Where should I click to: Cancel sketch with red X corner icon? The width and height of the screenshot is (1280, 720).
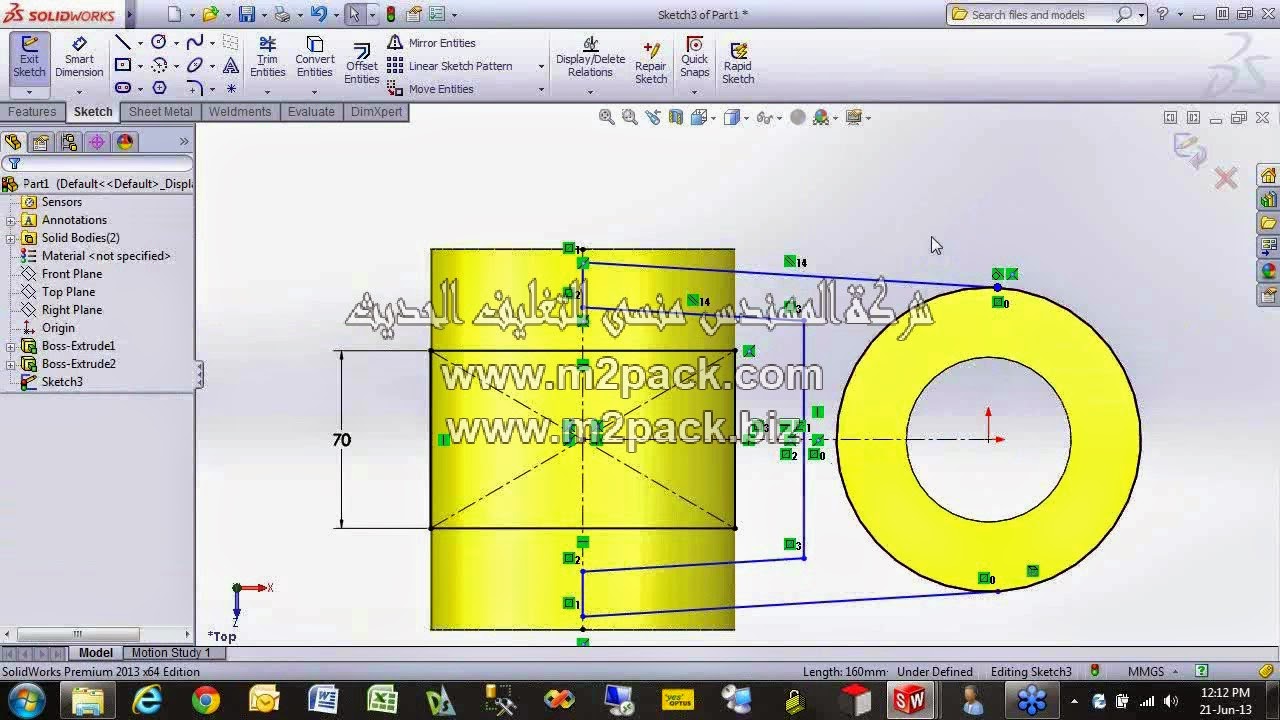(x=1226, y=179)
